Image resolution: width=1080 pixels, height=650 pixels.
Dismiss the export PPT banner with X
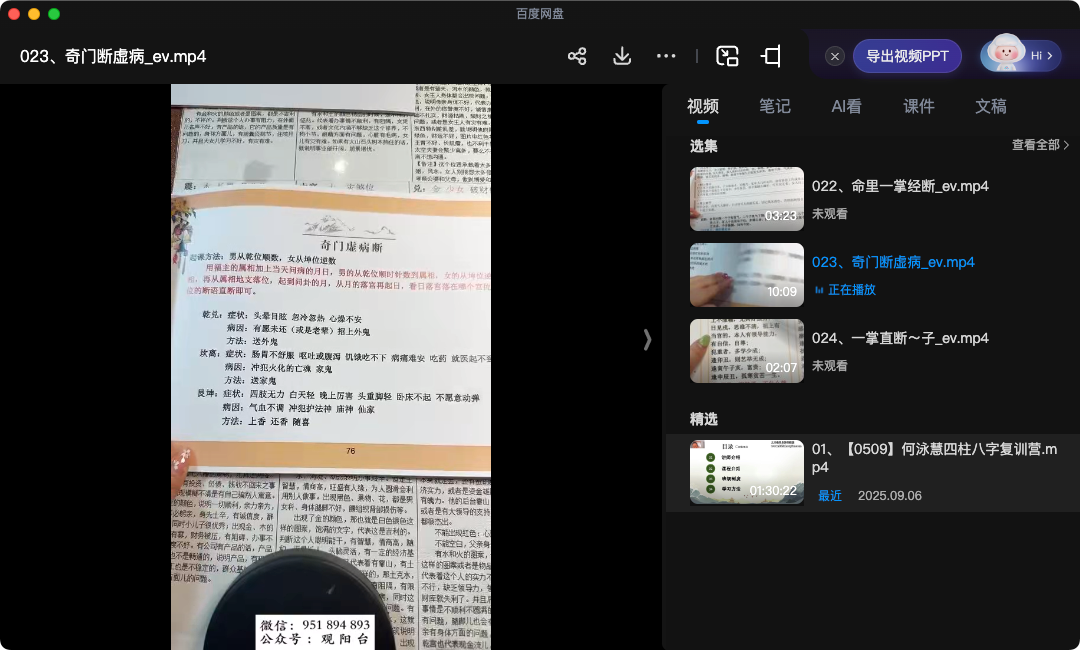pos(835,56)
